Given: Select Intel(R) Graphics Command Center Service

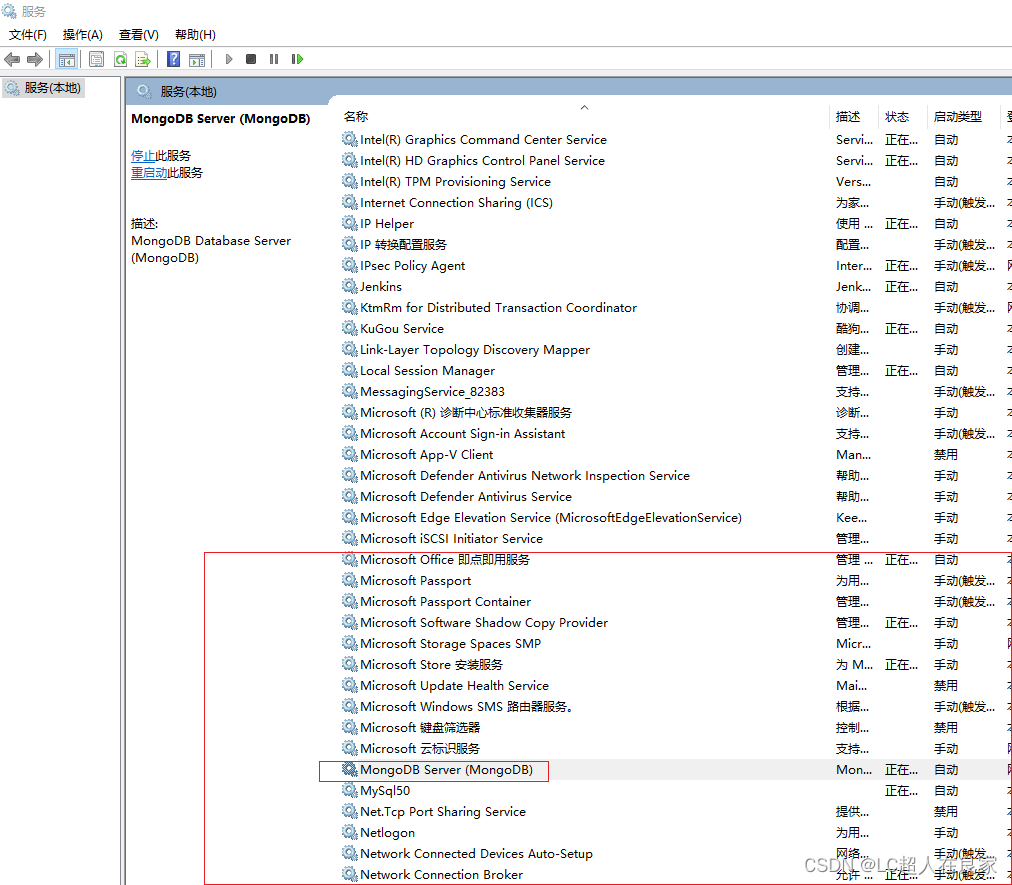Looking at the screenshot, I should tap(676, 140).
